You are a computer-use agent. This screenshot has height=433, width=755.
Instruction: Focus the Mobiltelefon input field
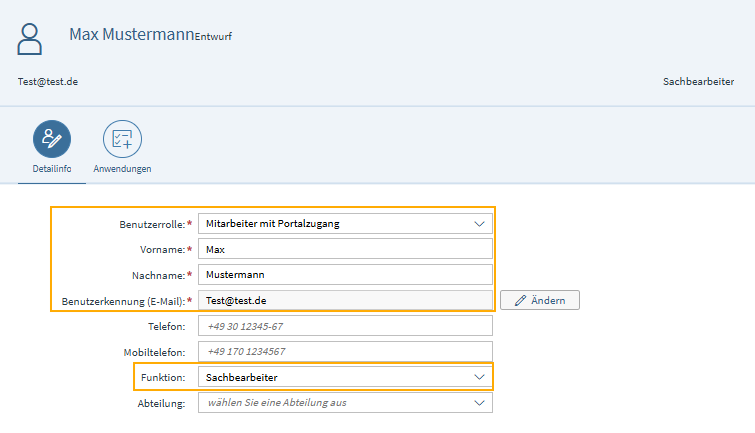pyautogui.click(x=345, y=352)
